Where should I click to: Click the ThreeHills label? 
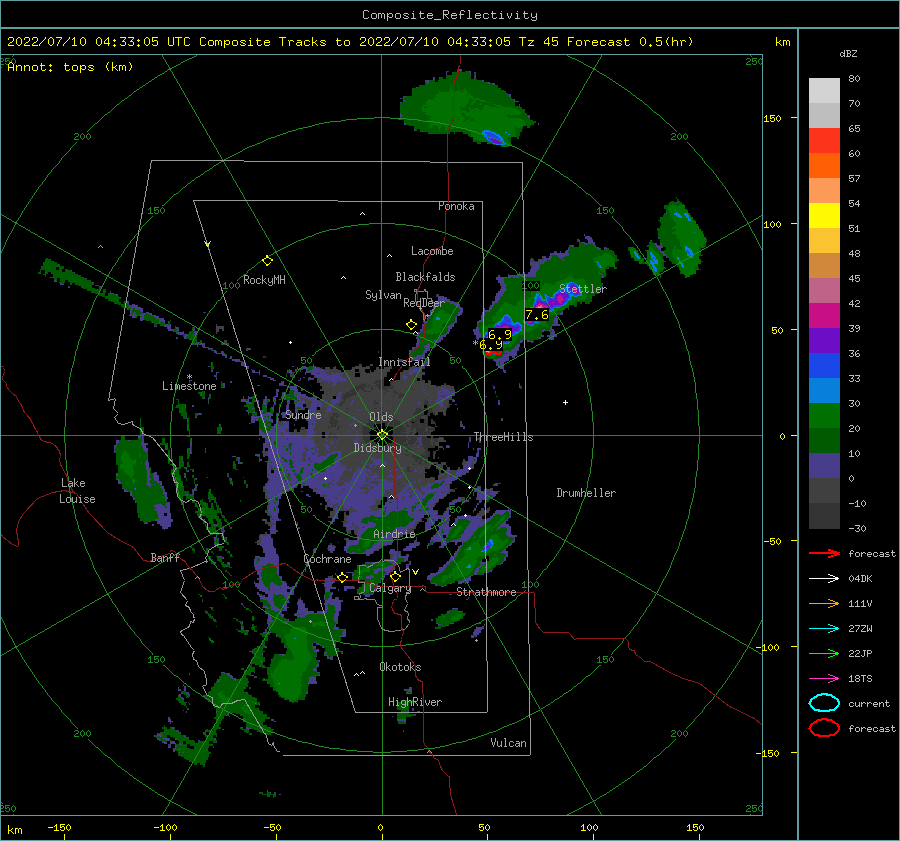click(503, 437)
